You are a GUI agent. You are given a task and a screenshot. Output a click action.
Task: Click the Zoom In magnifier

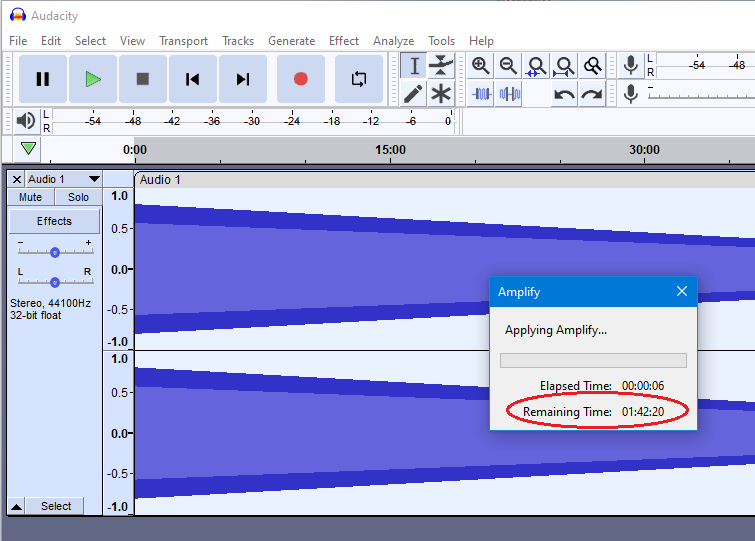[481, 65]
